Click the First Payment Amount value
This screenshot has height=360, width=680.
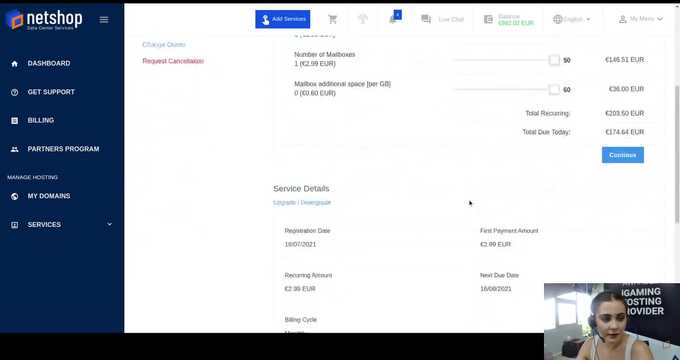coord(495,245)
